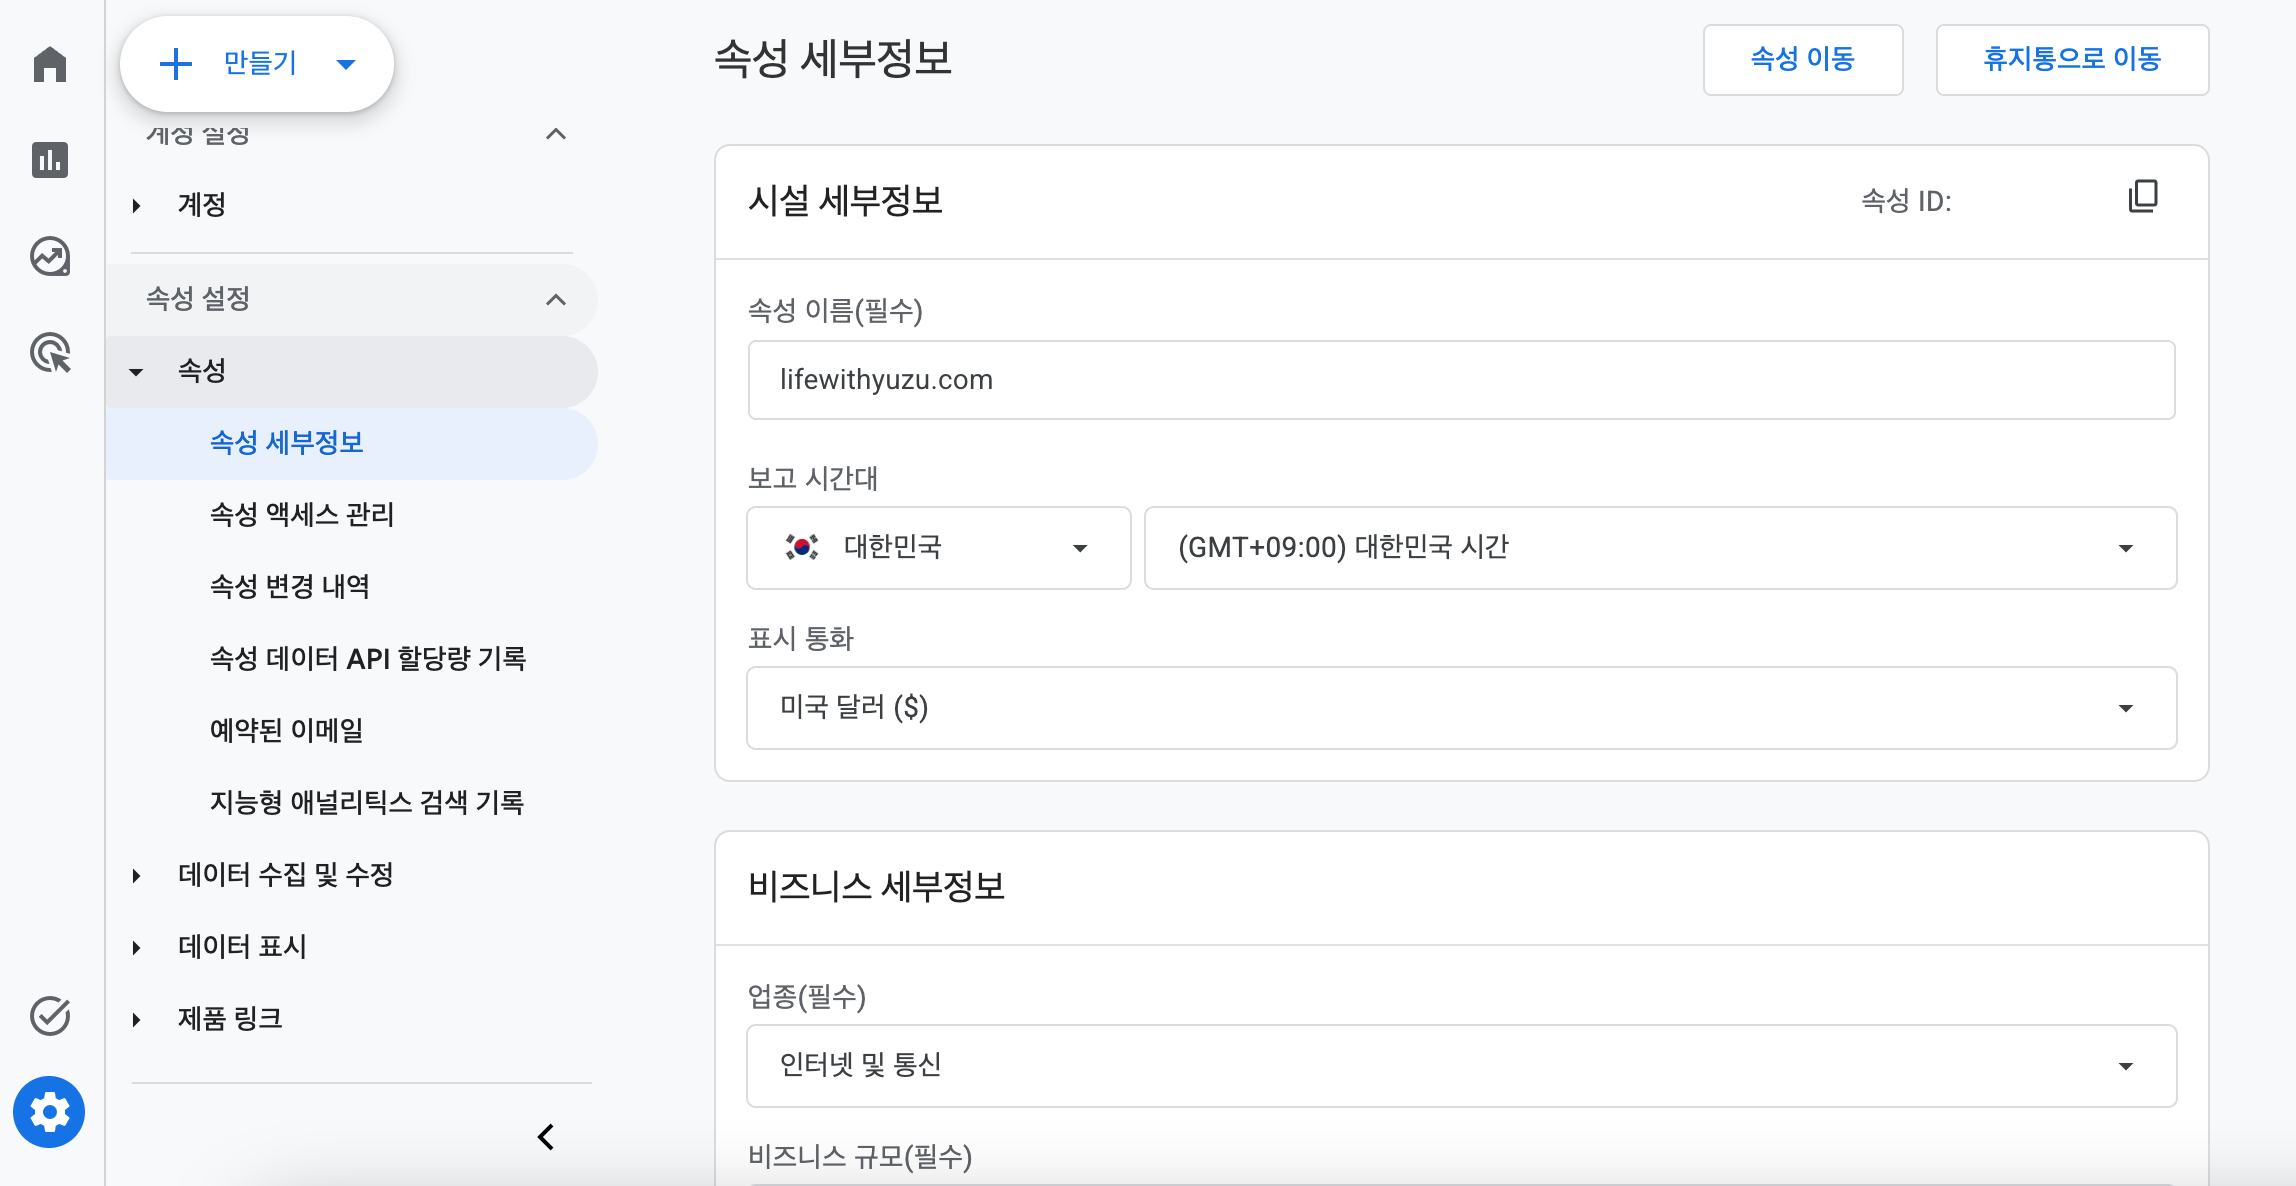Click the 보고 시간대 label
Image resolution: width=2296 pixels, height=1186 pixels.
[812, 478]
